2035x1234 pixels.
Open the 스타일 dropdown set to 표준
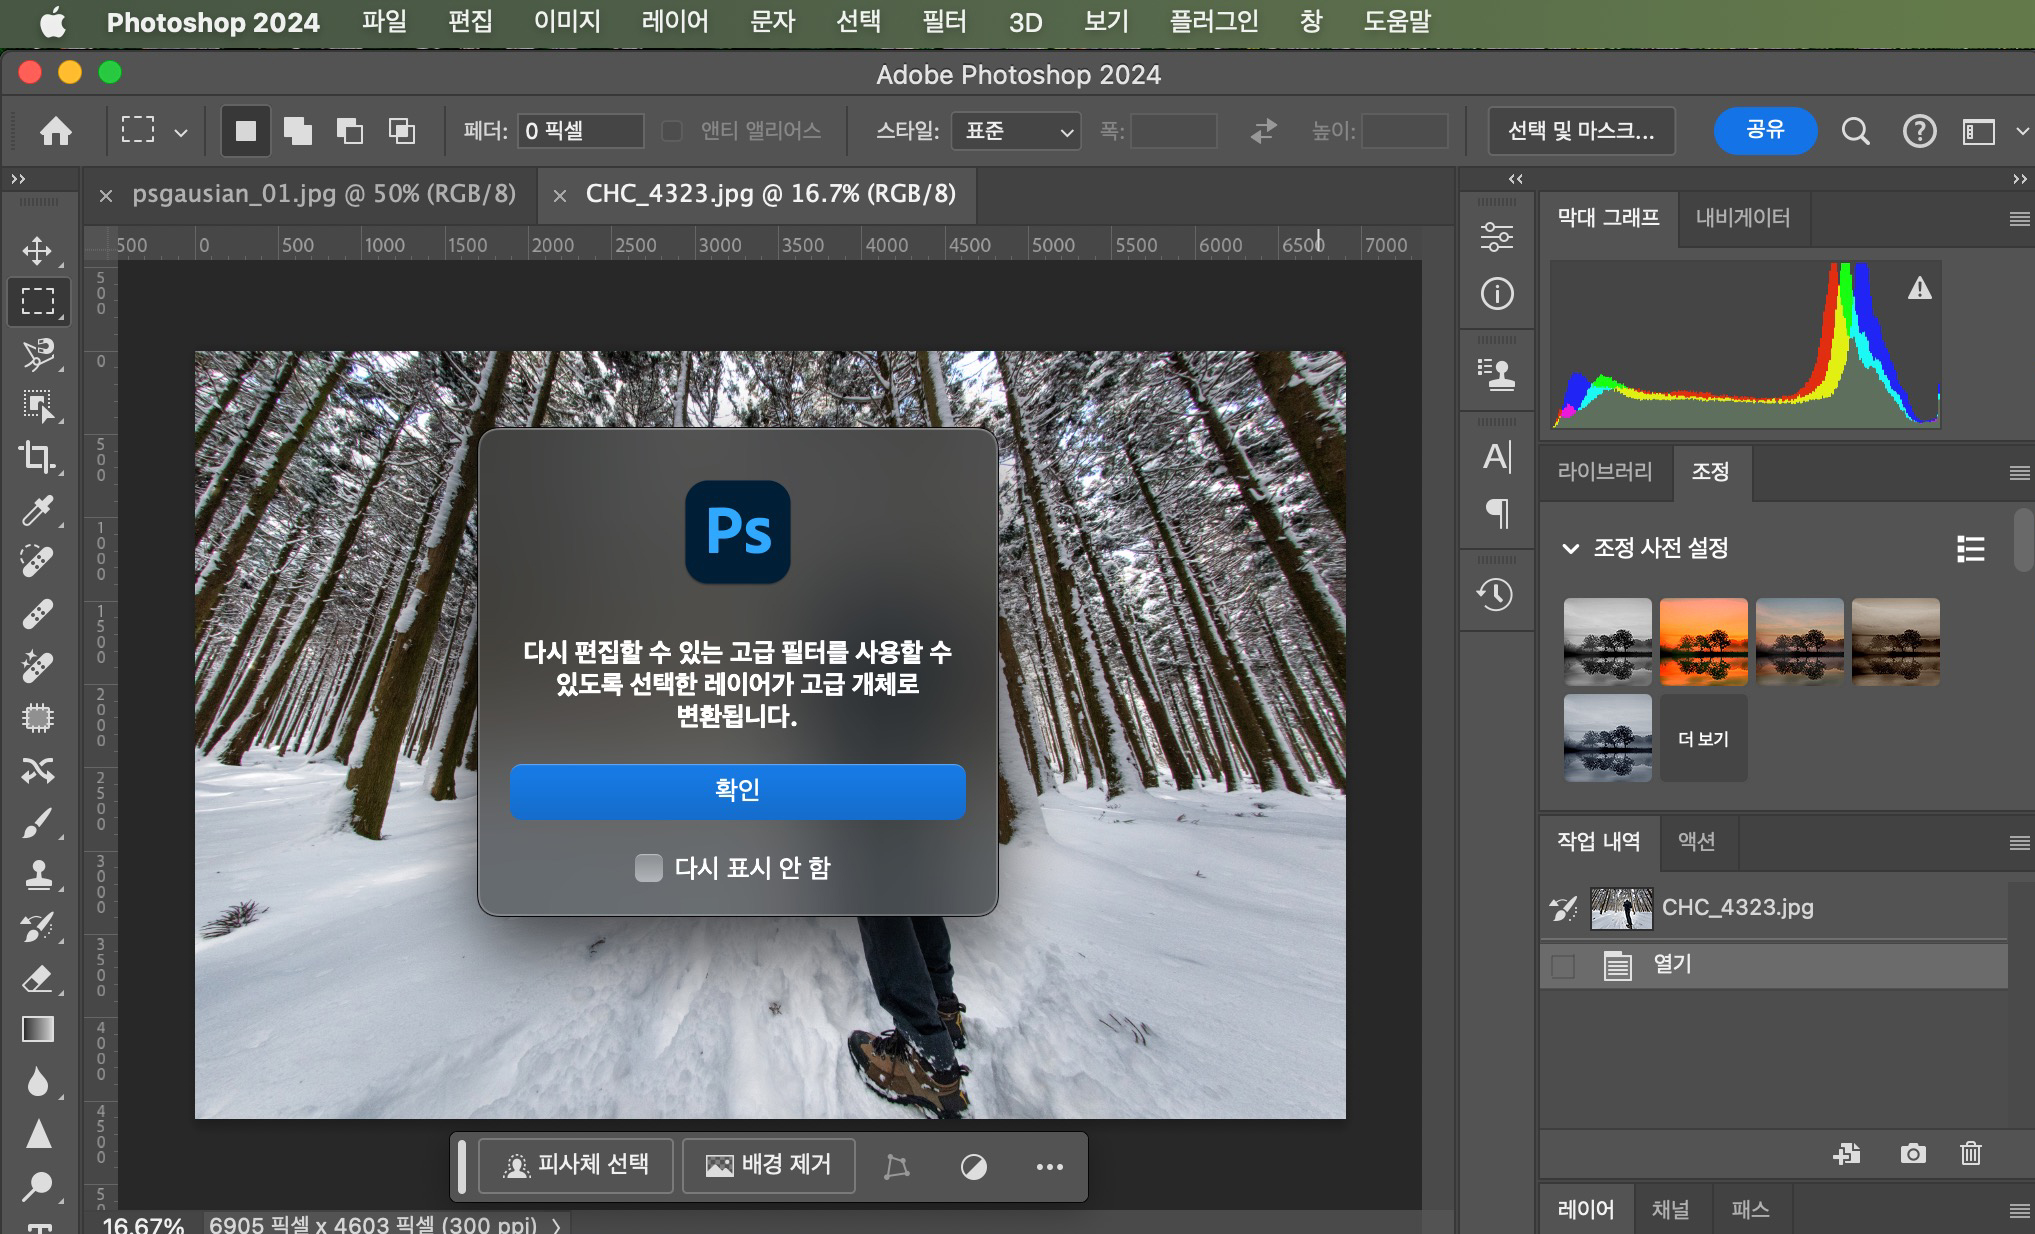click(1016, 131)
